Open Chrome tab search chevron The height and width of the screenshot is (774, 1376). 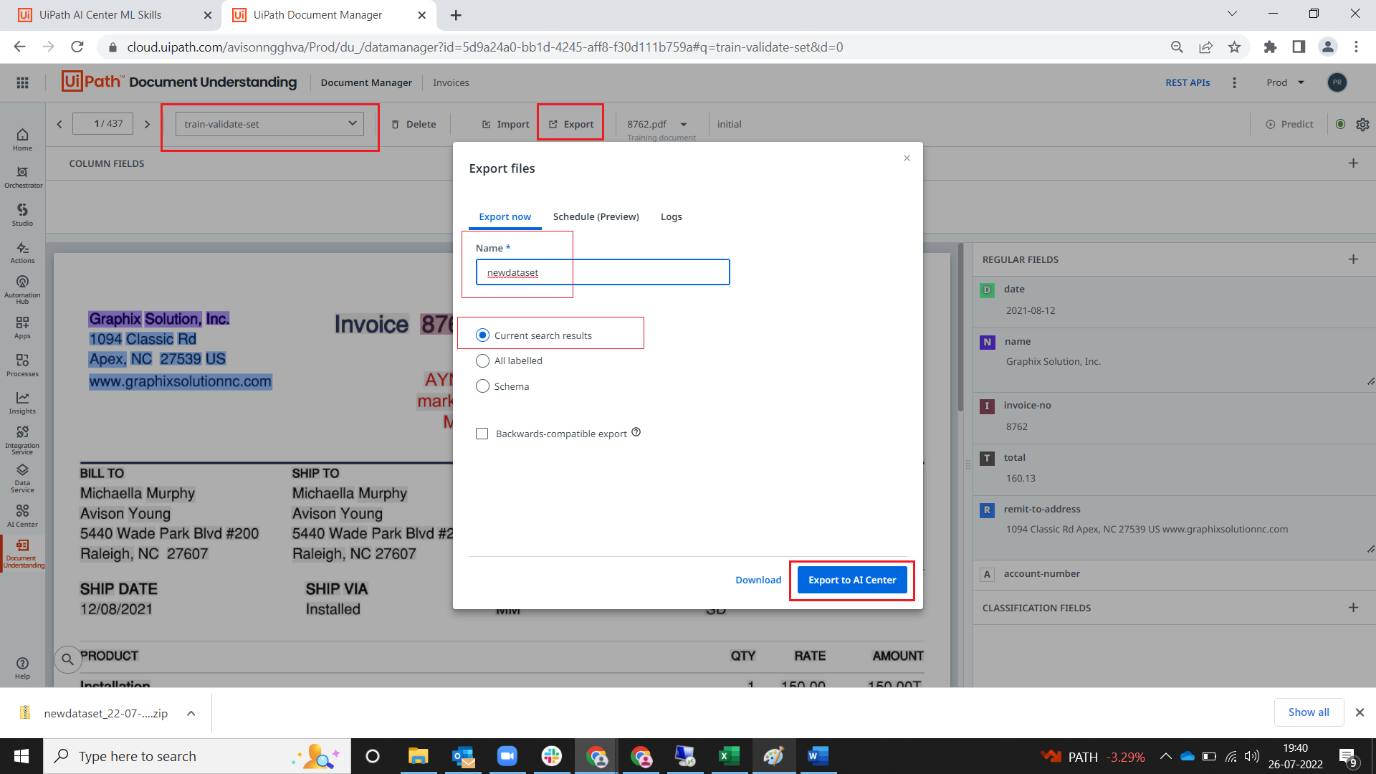[1232, 14]
